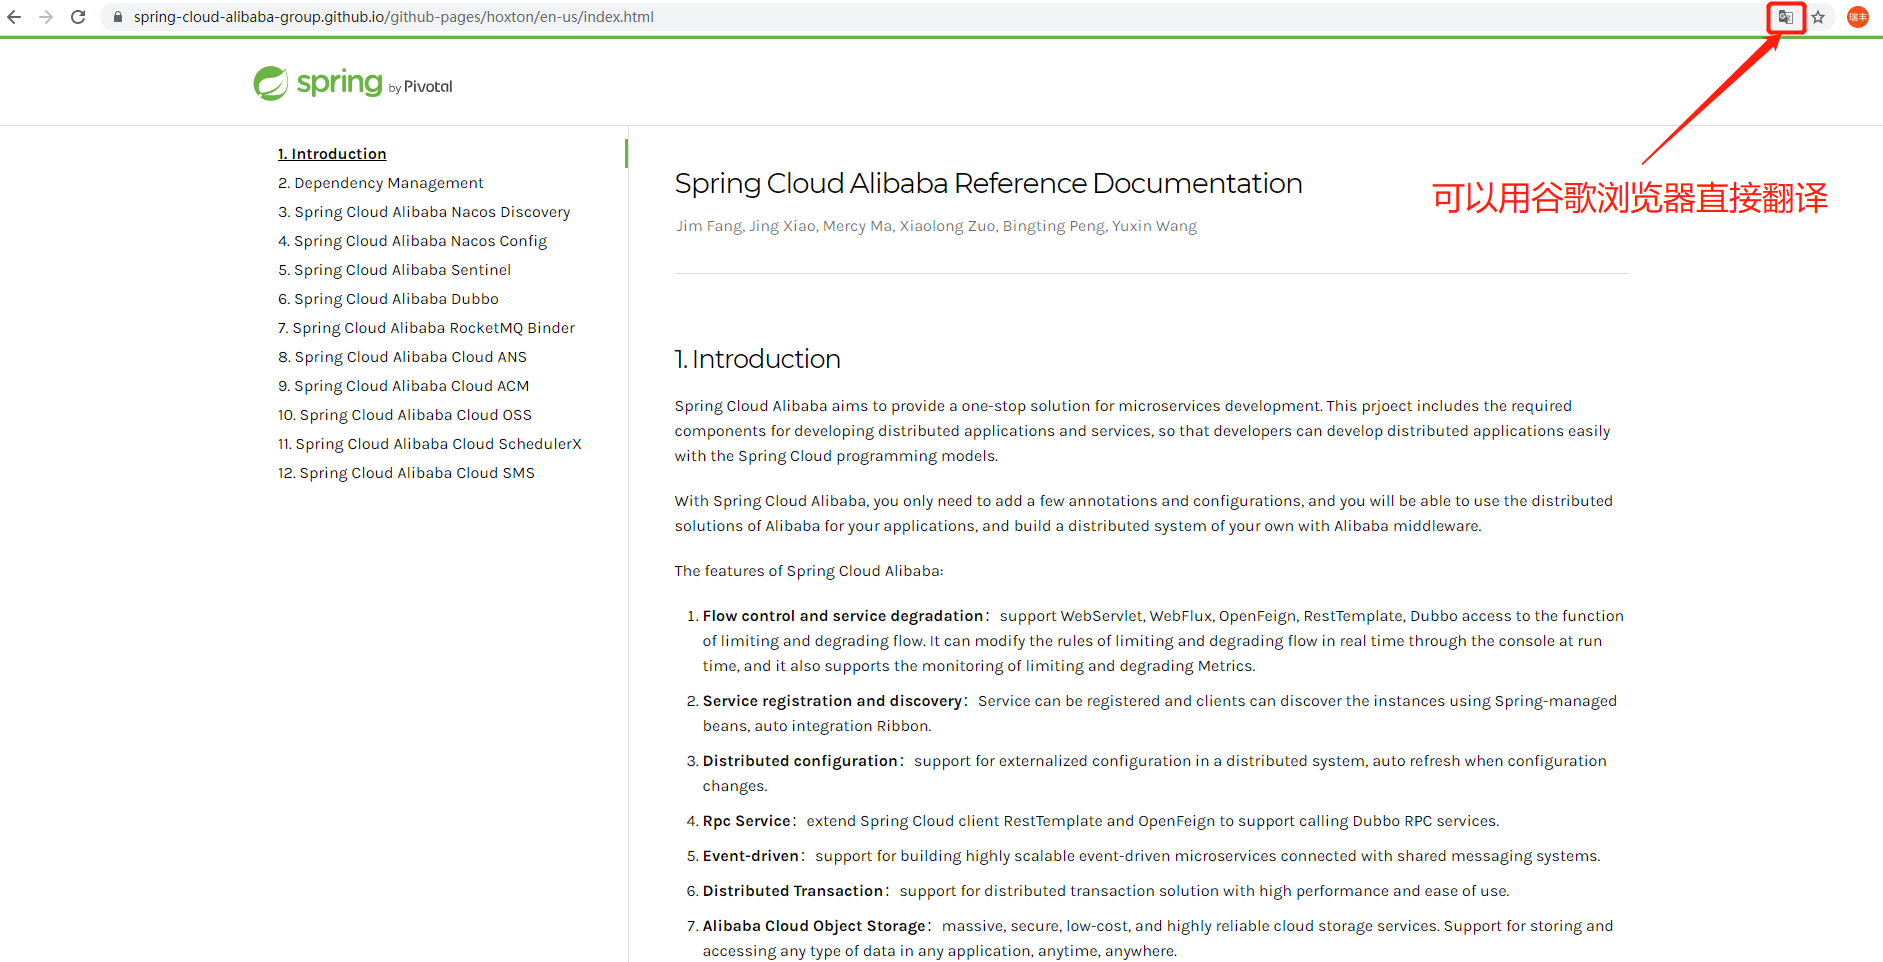
Task: Open the Chrome profile avatar
Action: pos(1858,17)
